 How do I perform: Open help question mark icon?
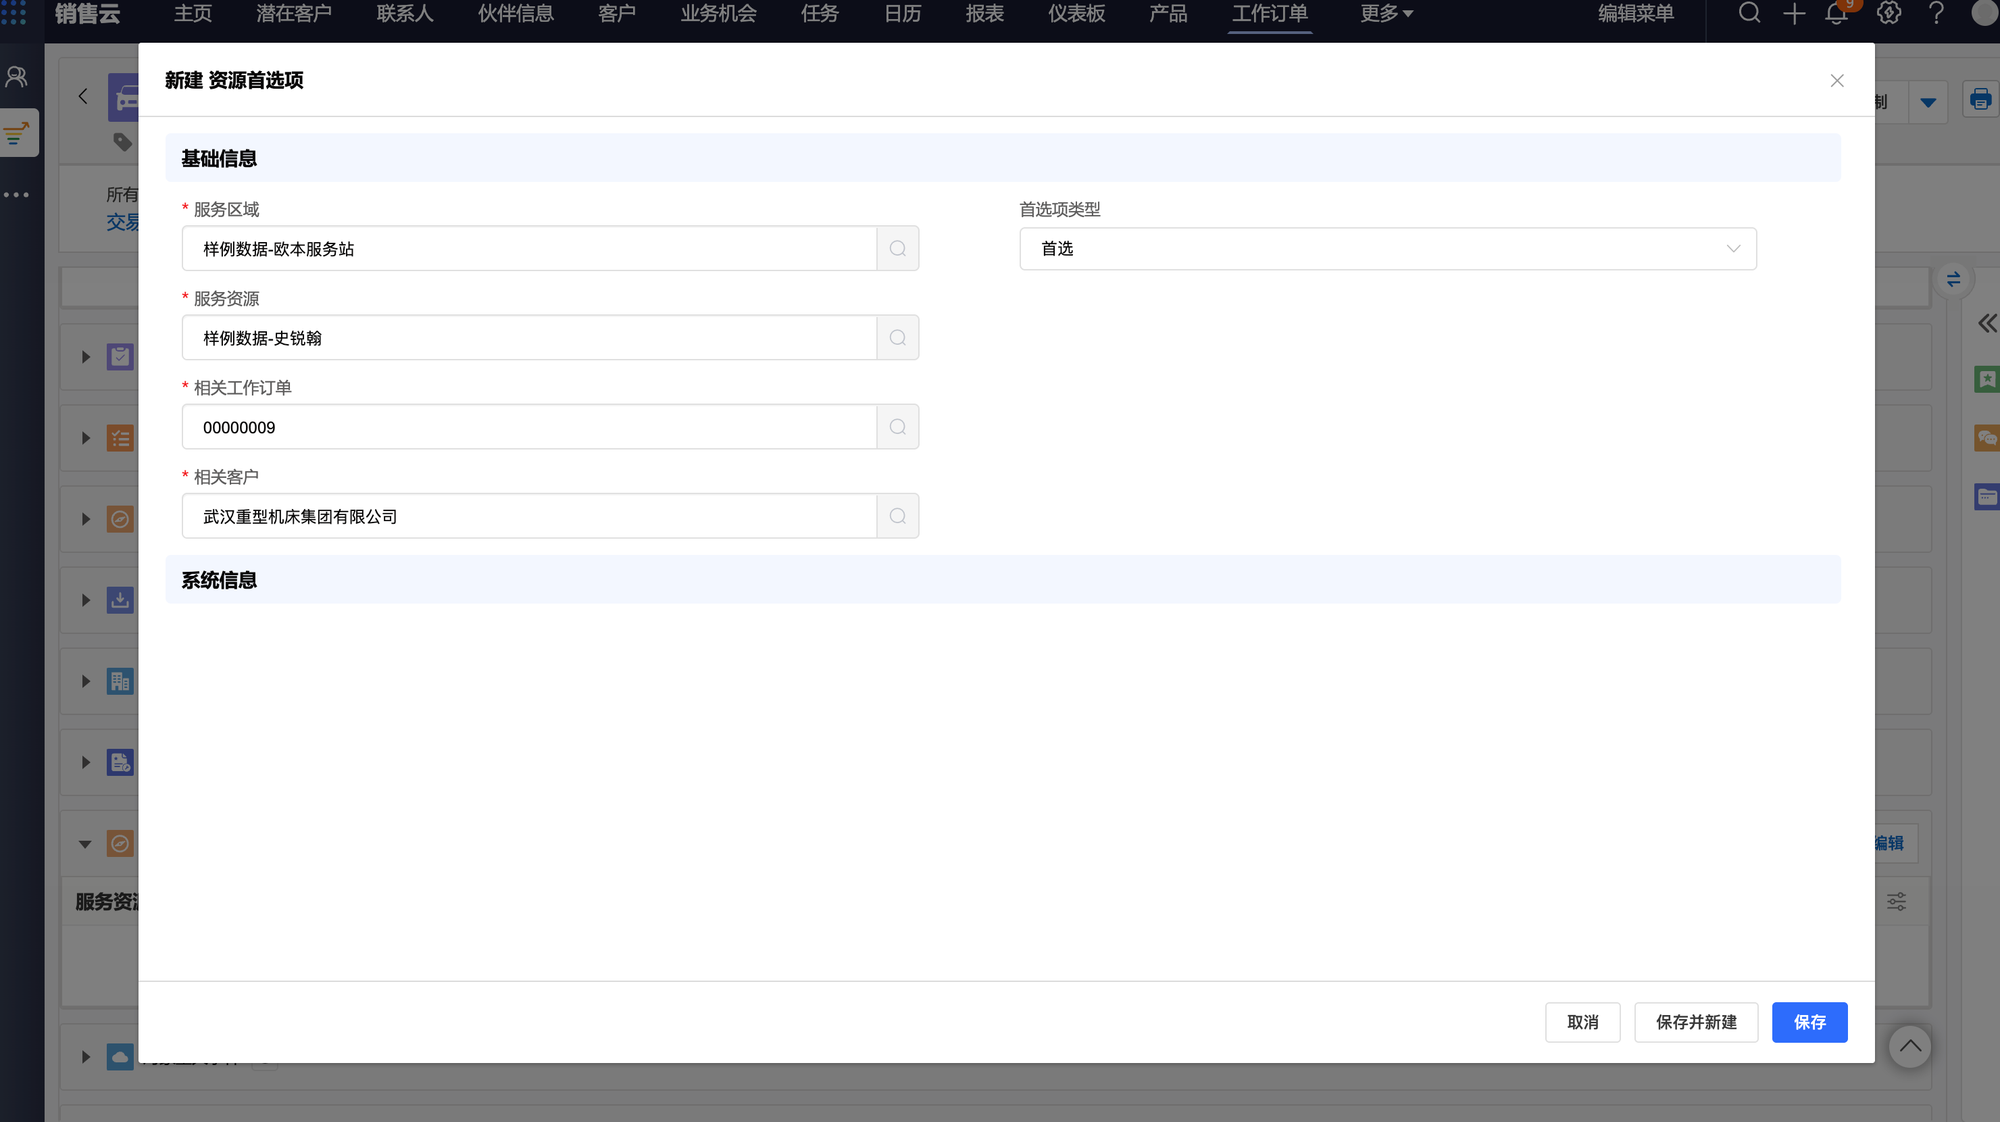(x=1937, y=14)
